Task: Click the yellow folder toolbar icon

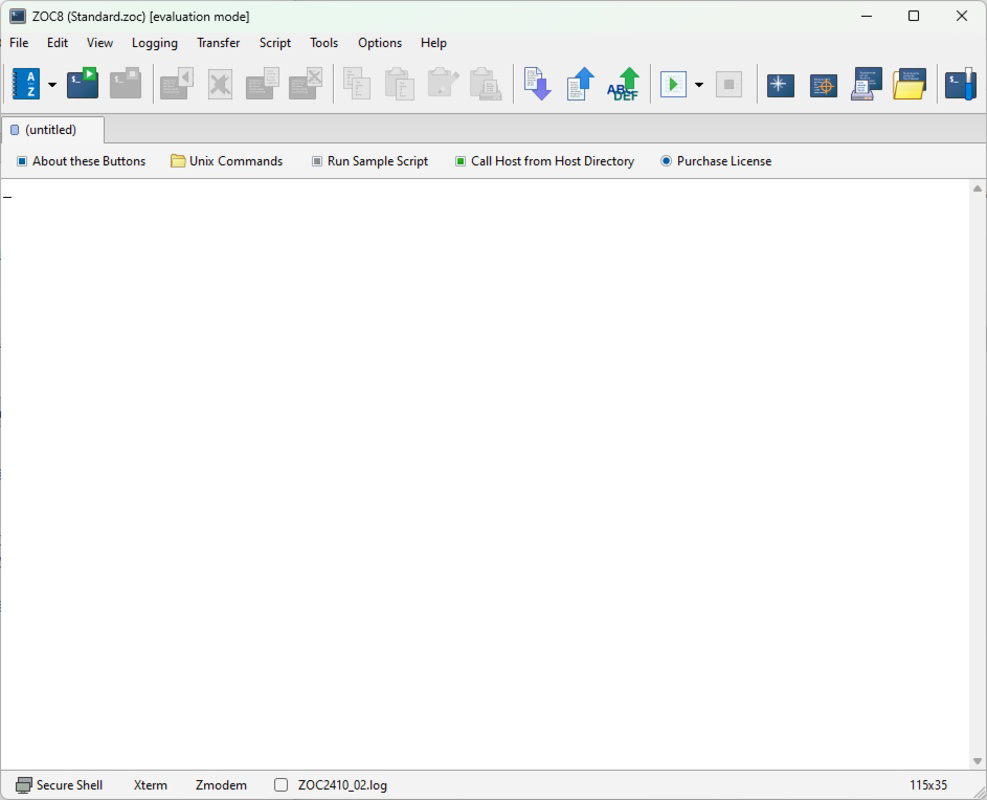Action: (910, 84)
